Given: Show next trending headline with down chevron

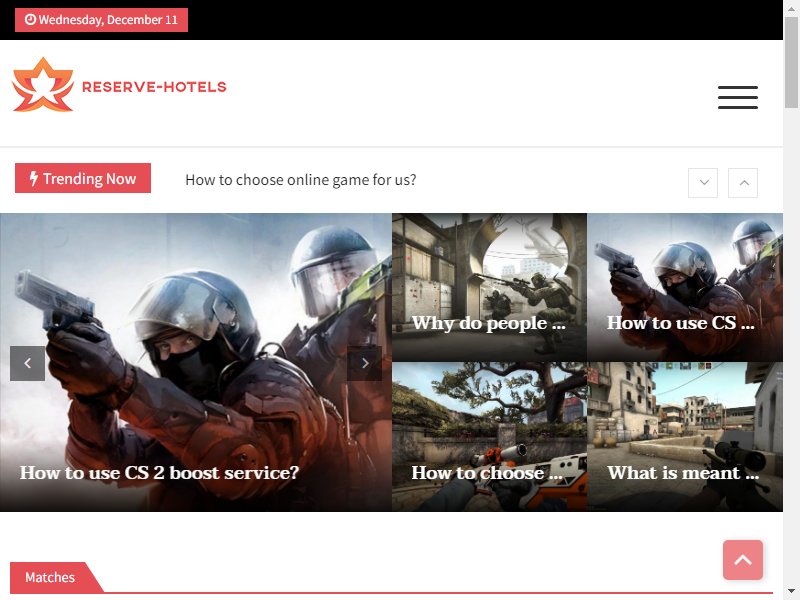Looking at the screenshot, I should click(703, 183).
